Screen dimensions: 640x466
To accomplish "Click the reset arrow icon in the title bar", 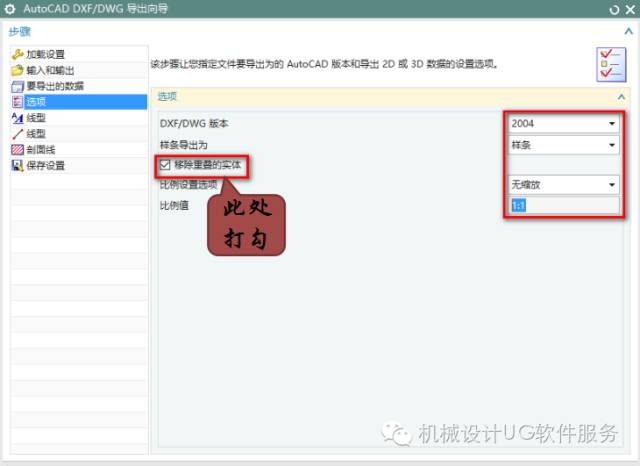I will (x=614, y=9).
